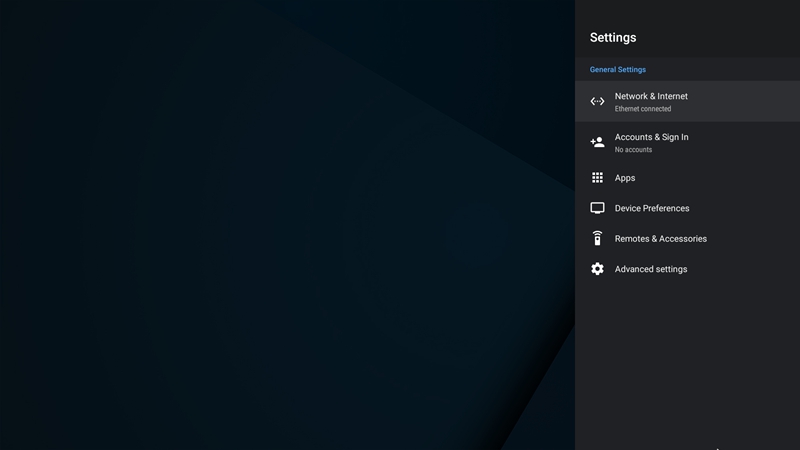800x450 pixels.
Task: Click the Apps grid icon
Action: tap(597, 178)
